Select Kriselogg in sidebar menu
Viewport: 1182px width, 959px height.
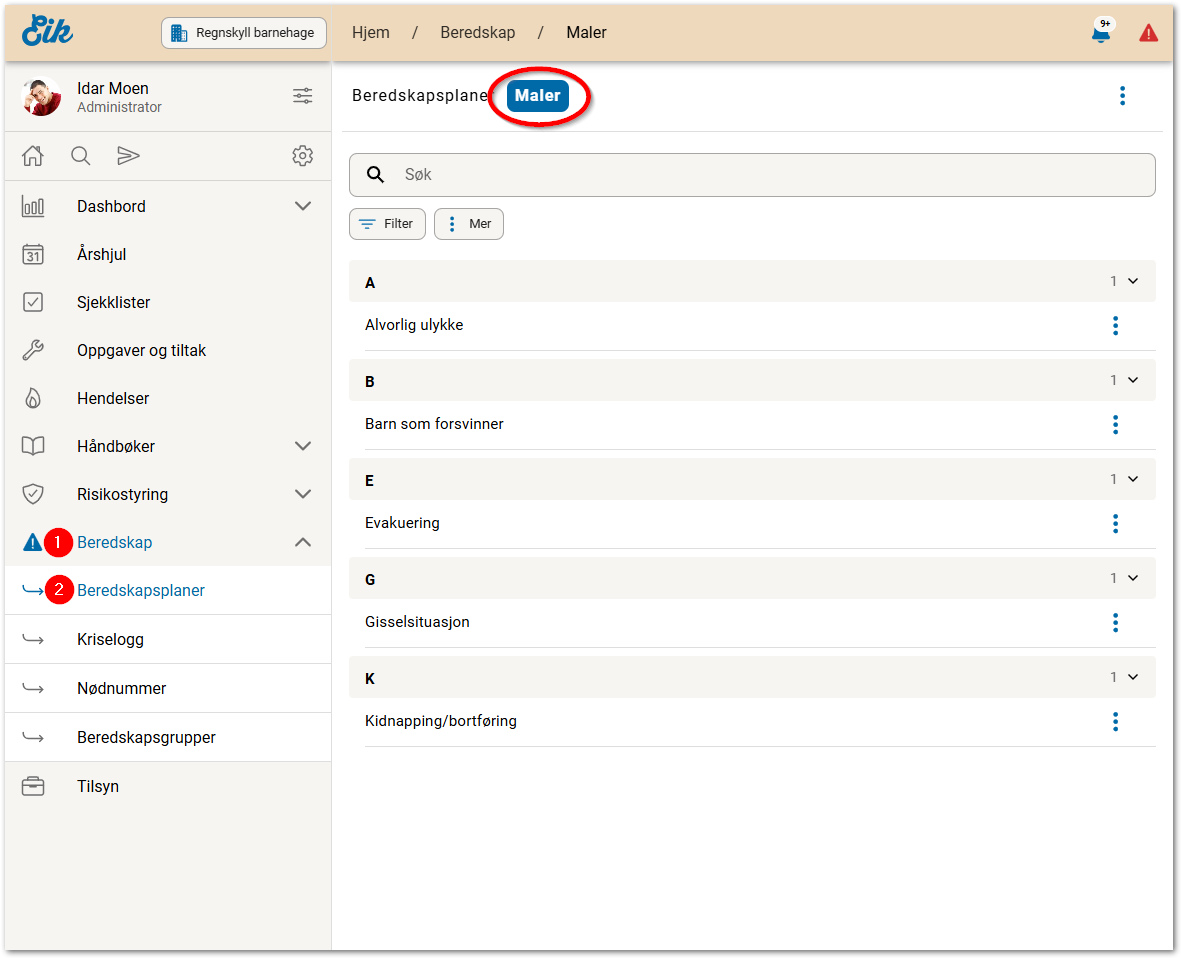pyautogui.click(x=110, y=639)
